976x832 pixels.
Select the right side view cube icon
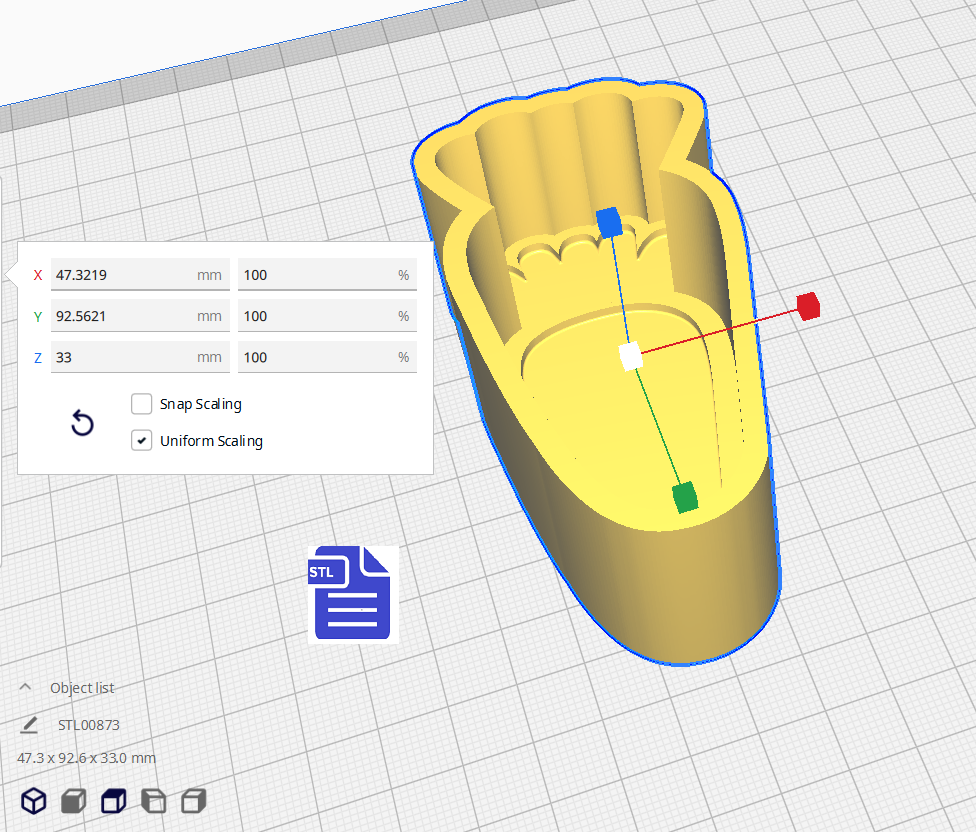coord(193,800)
